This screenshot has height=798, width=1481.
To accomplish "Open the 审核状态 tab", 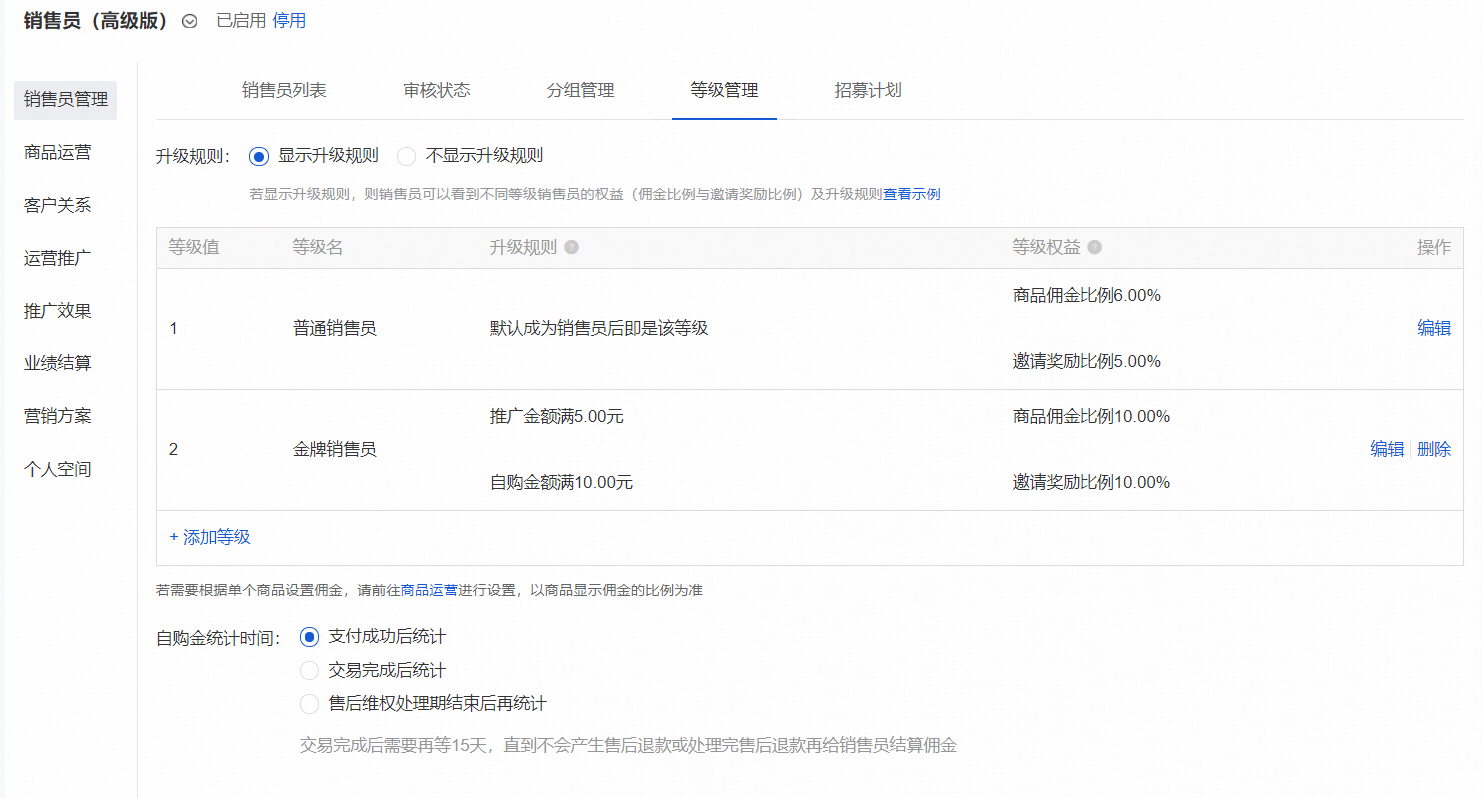I will (437, 91).
